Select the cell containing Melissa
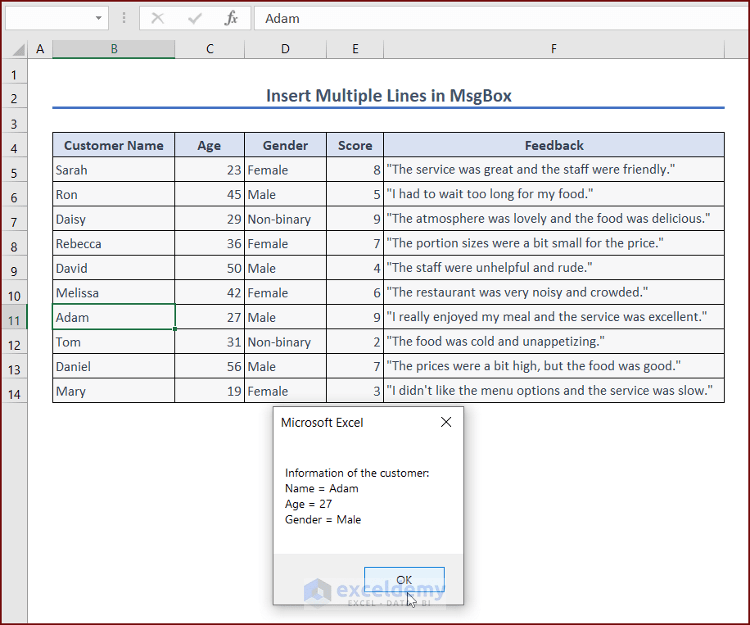 (x=114, y=293)
